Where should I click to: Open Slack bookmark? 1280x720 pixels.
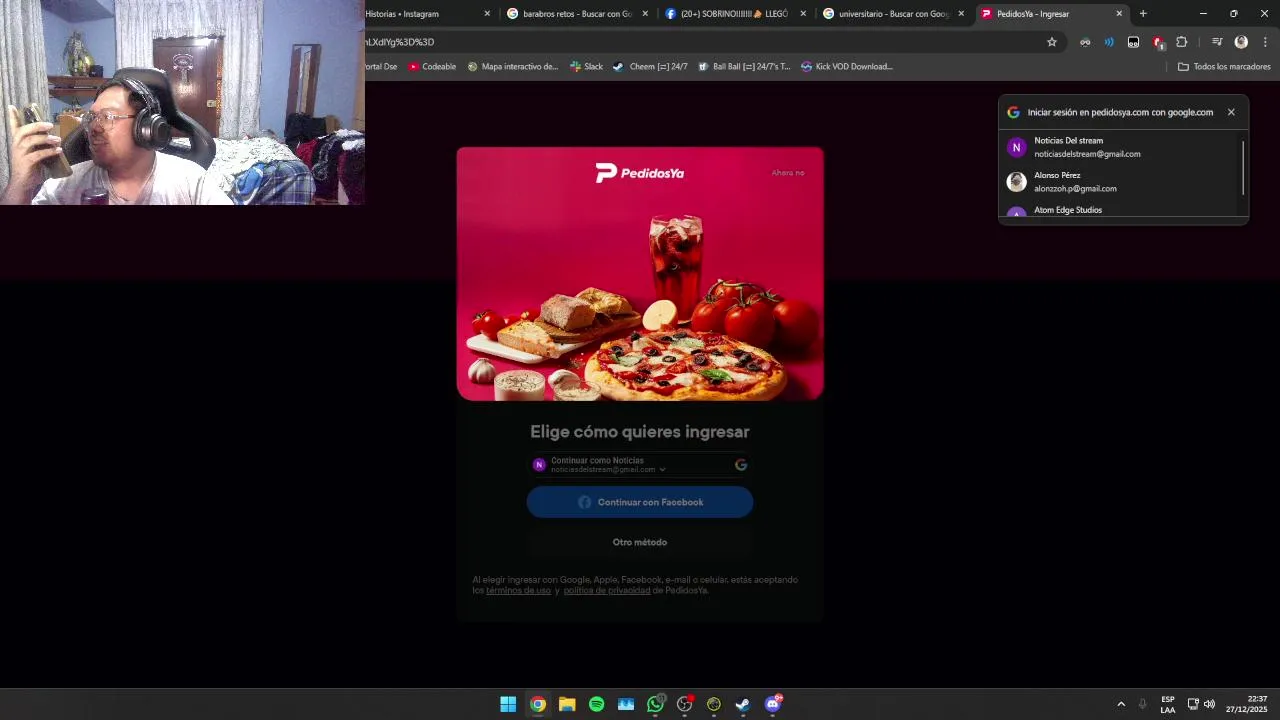point(586,67)
